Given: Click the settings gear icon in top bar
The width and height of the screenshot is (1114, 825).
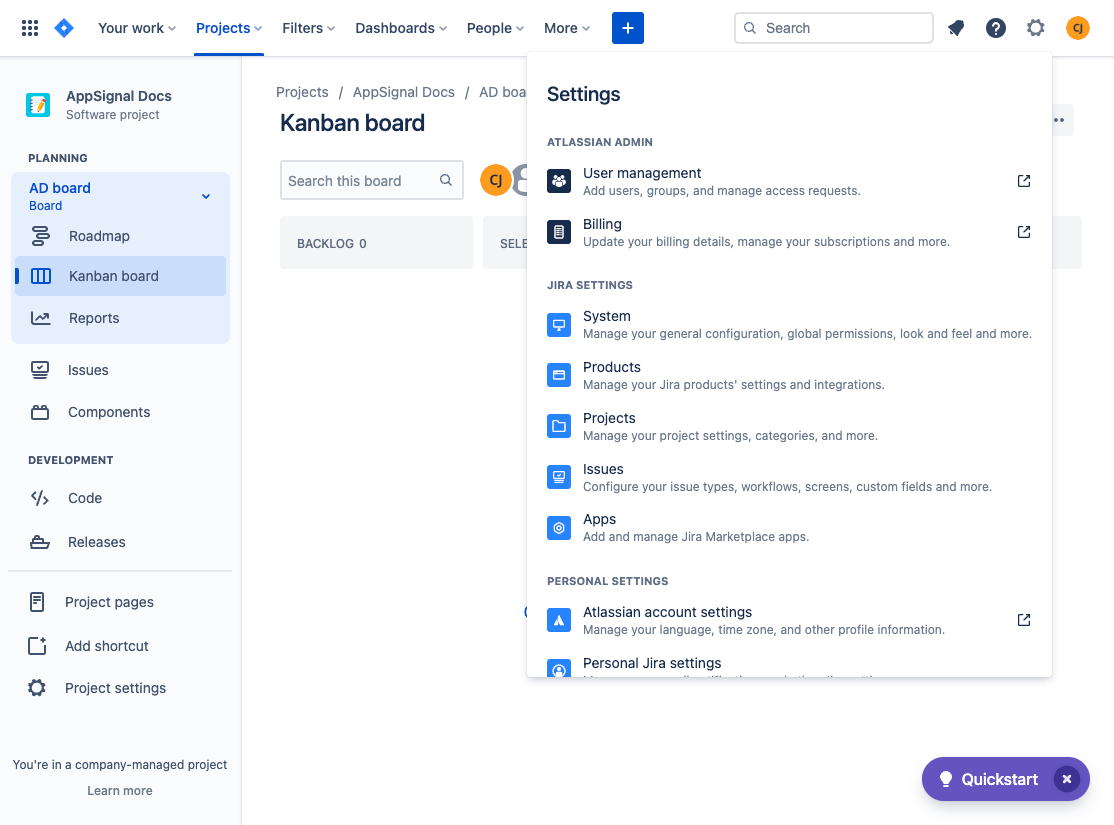Looking at the screenshot, I should click(x=1035, y=28).
